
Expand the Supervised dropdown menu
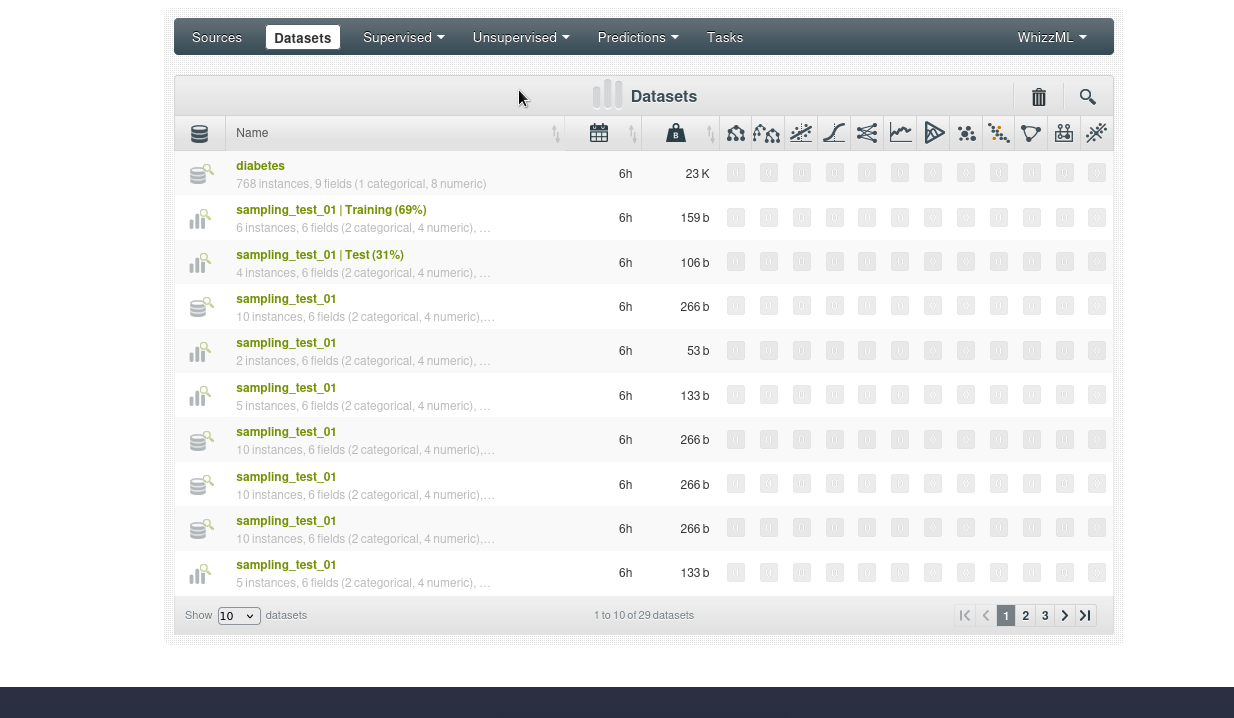coord(403,37)
